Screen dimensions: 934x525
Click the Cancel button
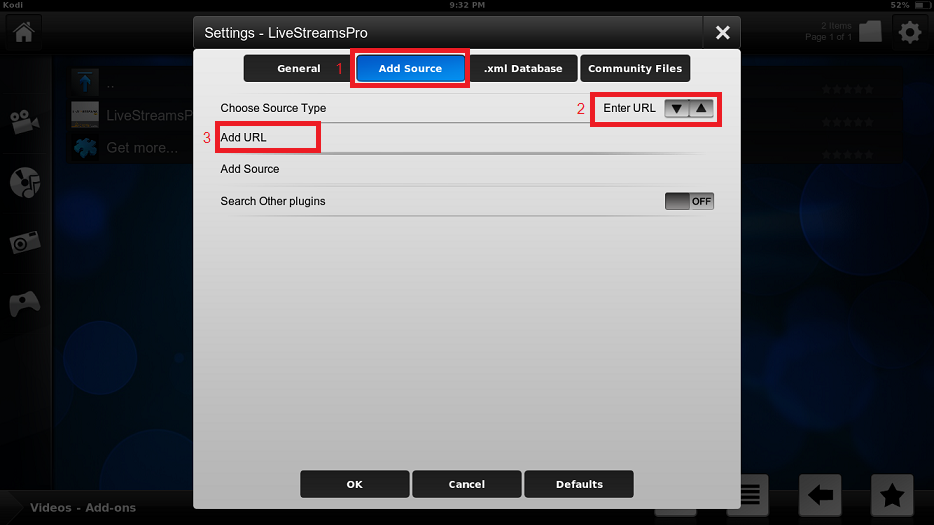click(466, 484)
